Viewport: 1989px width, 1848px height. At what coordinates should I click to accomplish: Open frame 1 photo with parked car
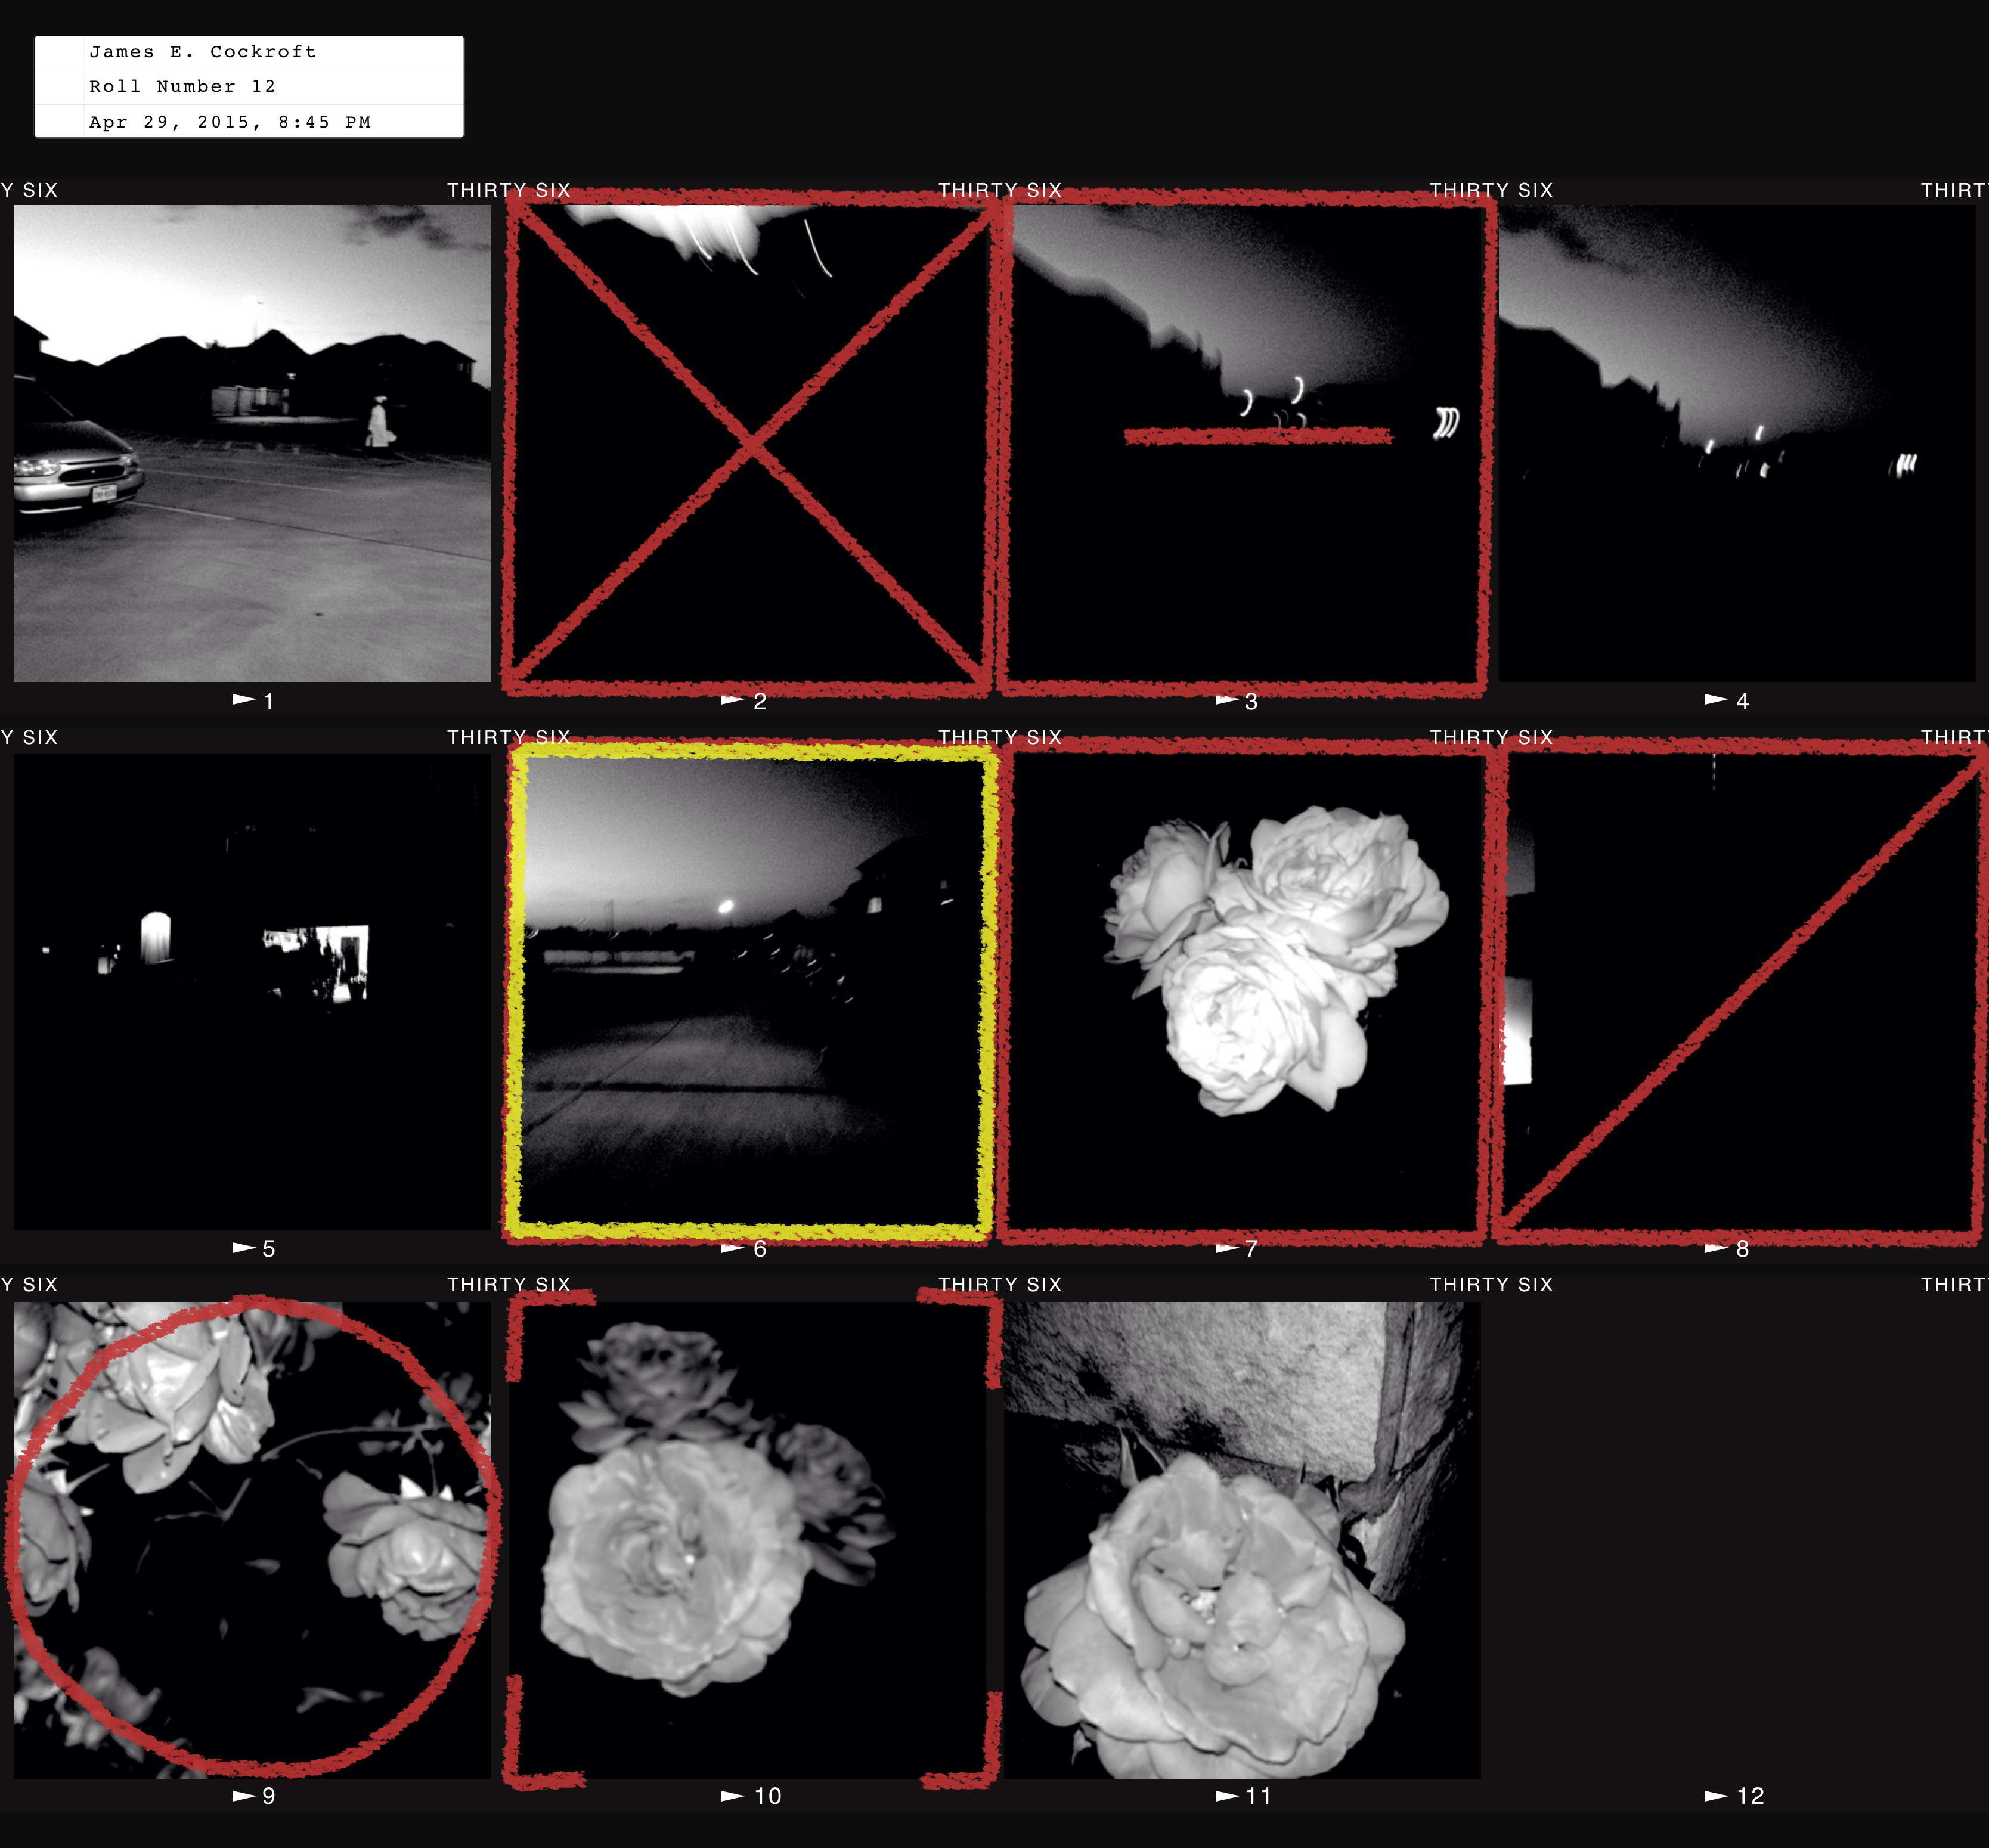coord(252,443)
